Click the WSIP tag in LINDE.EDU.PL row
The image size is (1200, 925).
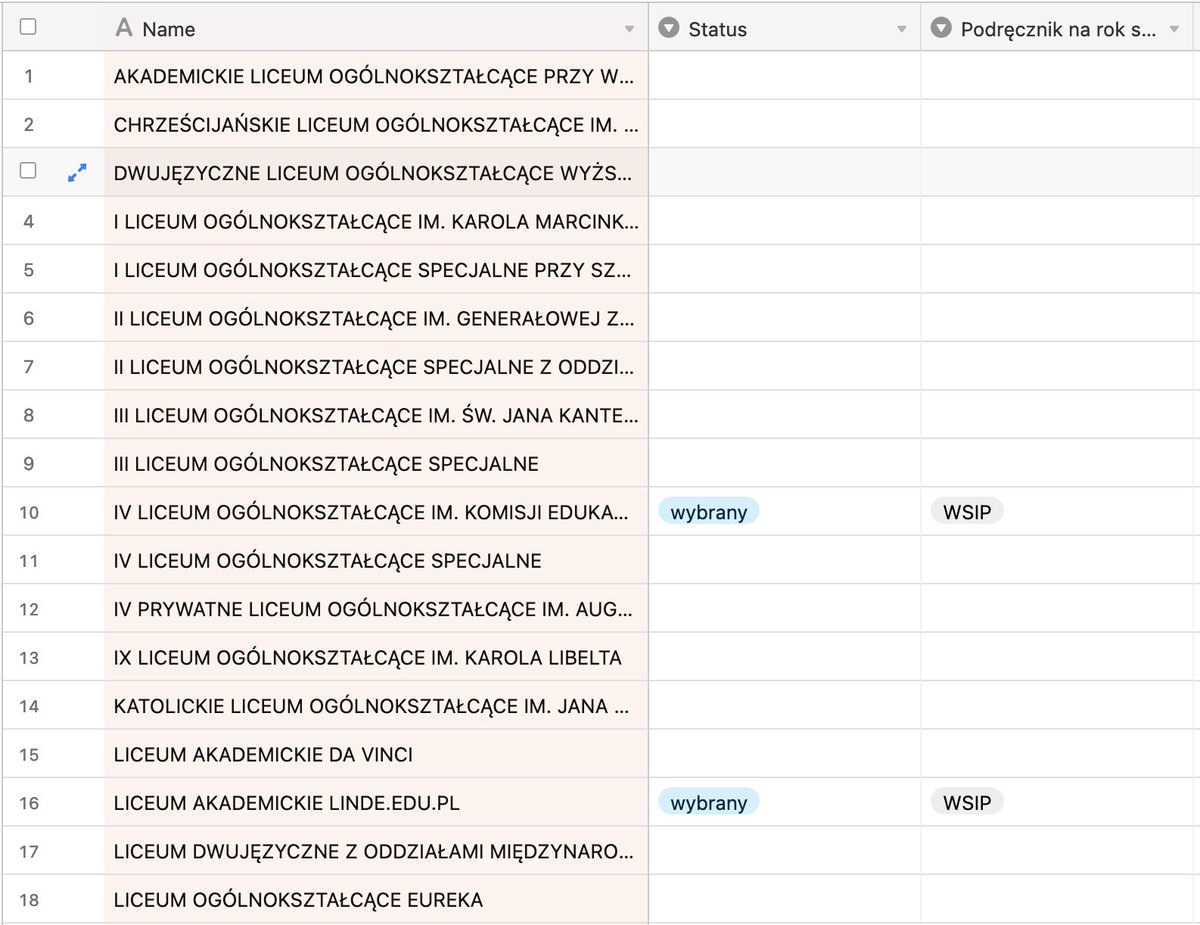tap(967, 802)
